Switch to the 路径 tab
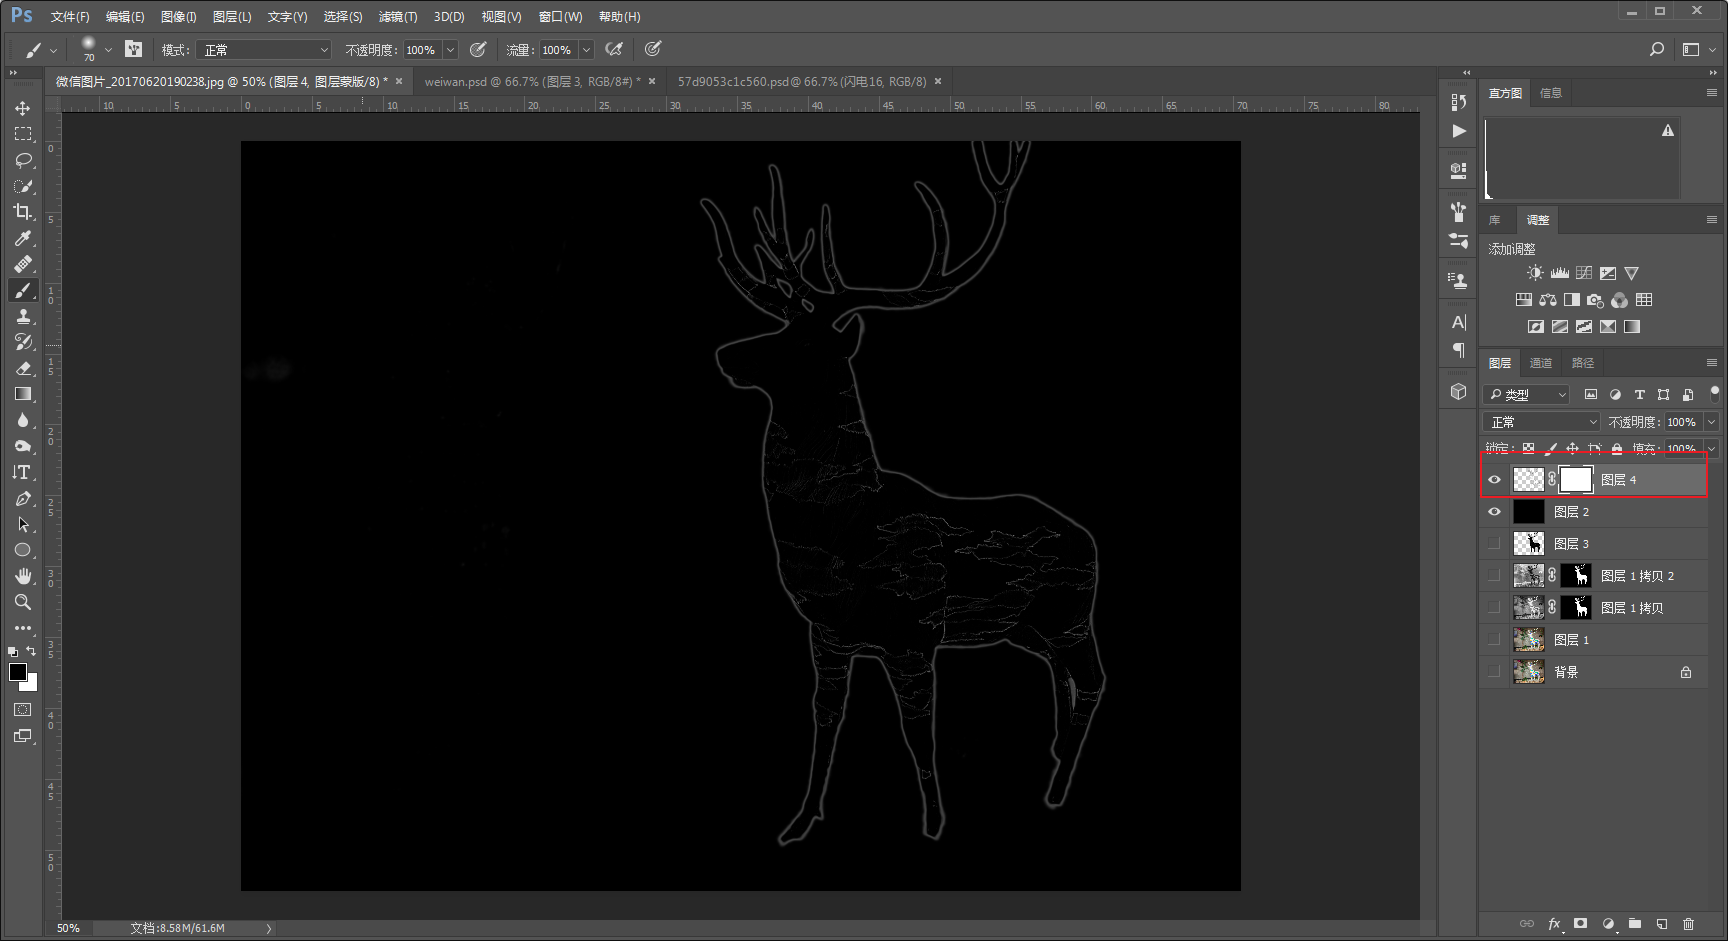Image resolution: width=1728 pixels, height=941 pixels. coord(1583,363)
